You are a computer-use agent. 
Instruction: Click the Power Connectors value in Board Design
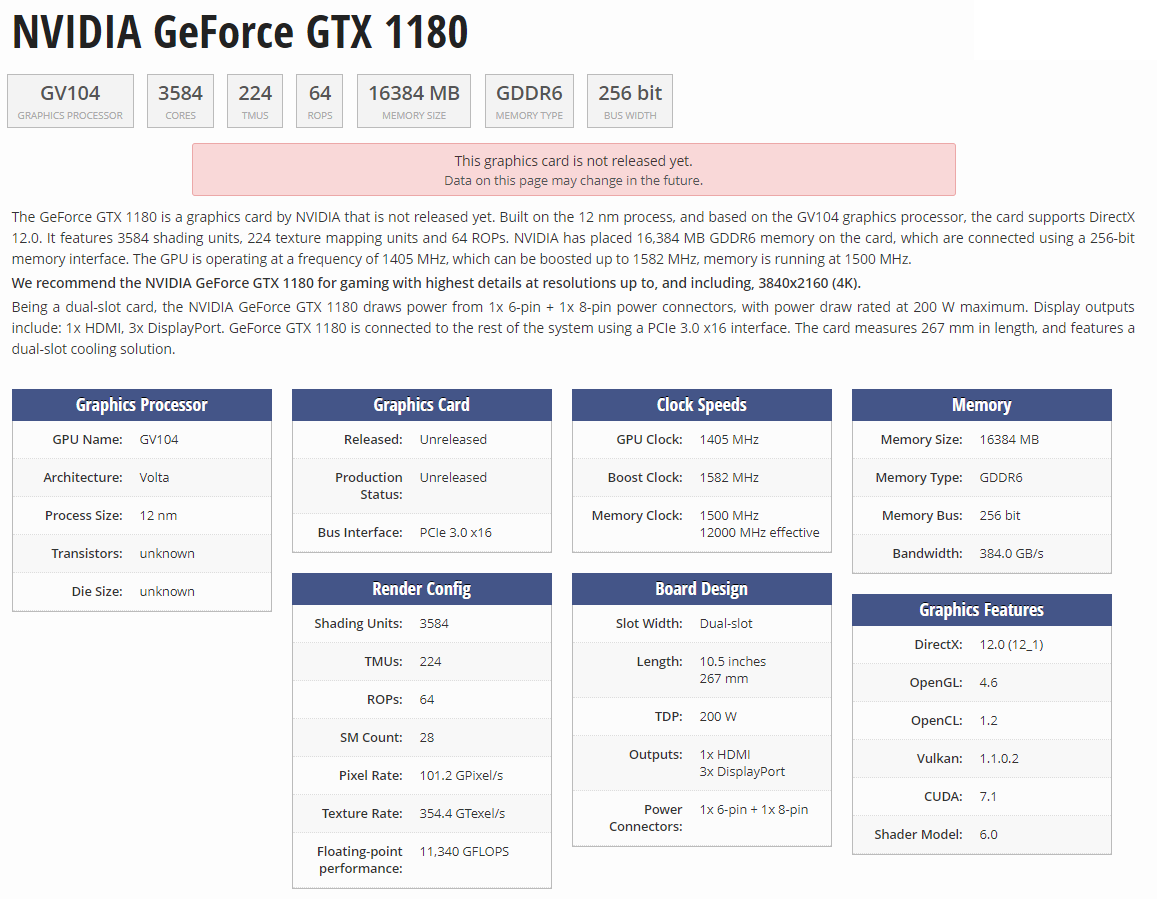[753, 810]
